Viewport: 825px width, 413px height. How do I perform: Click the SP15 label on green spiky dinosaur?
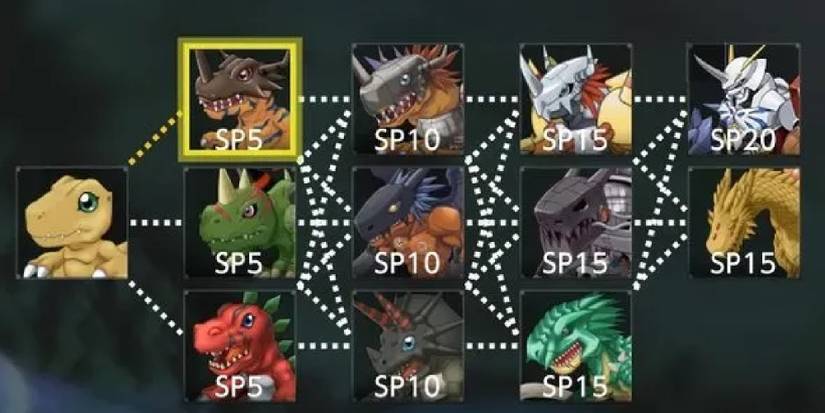[575, 387]
